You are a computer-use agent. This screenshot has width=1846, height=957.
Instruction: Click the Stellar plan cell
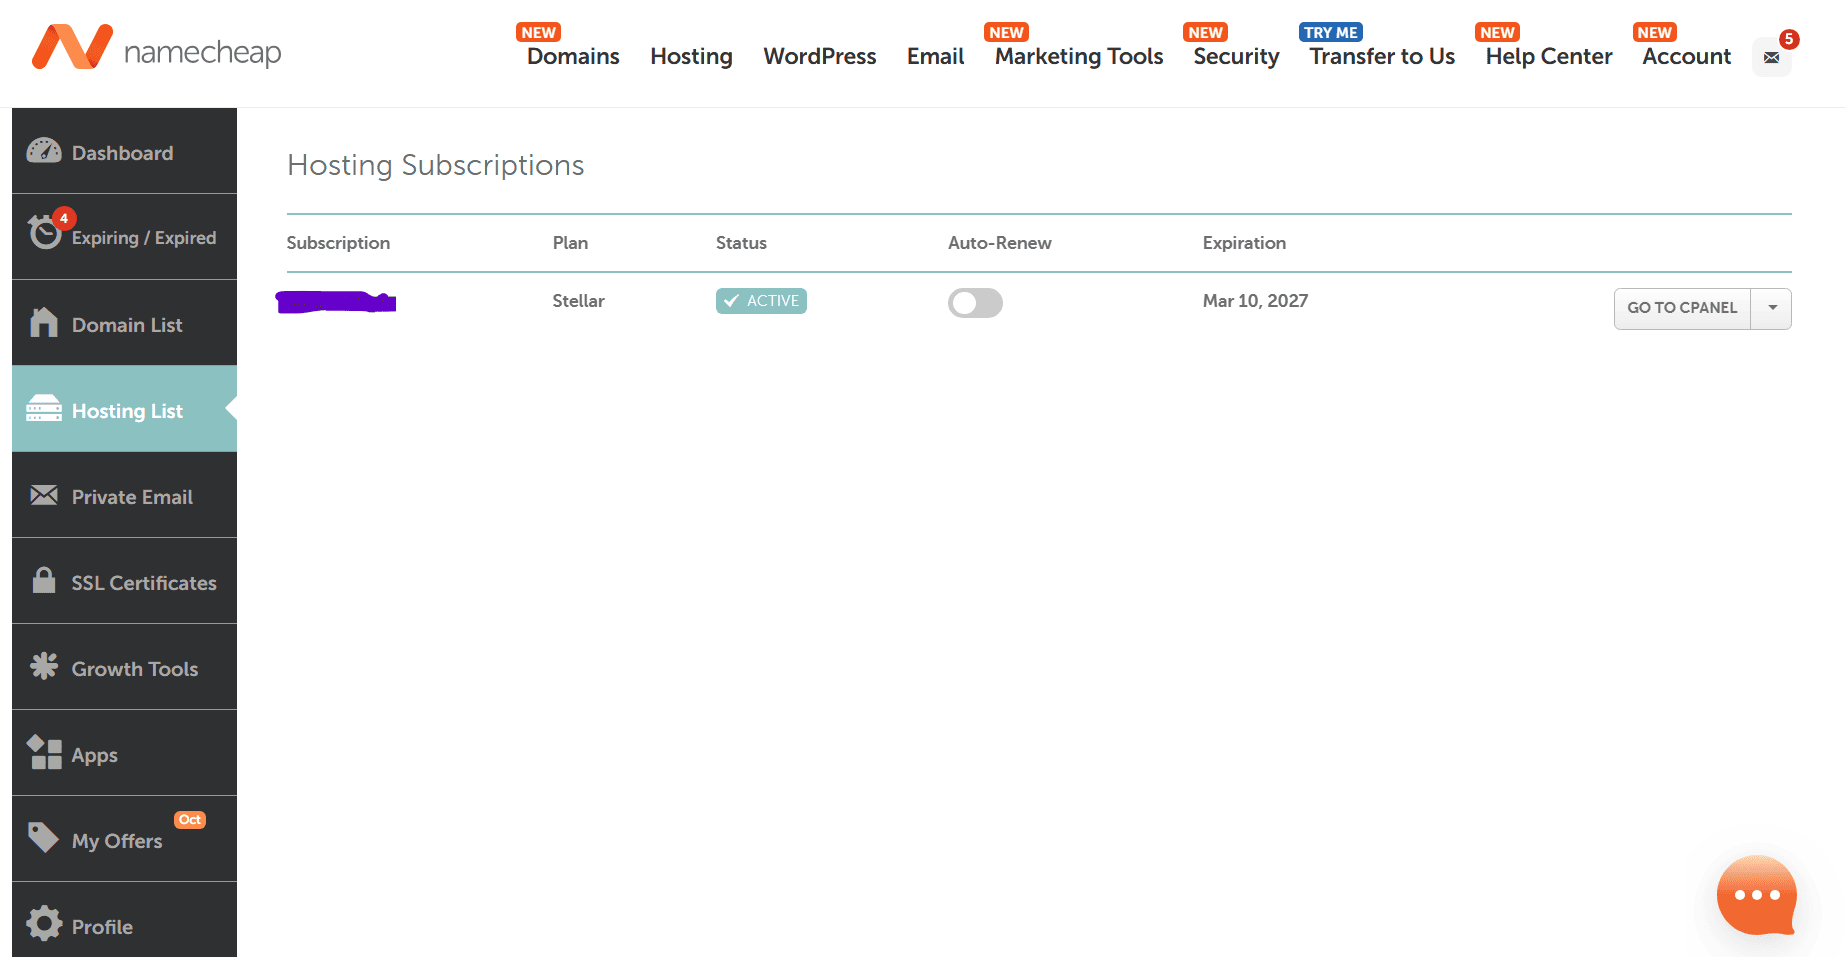578,301
